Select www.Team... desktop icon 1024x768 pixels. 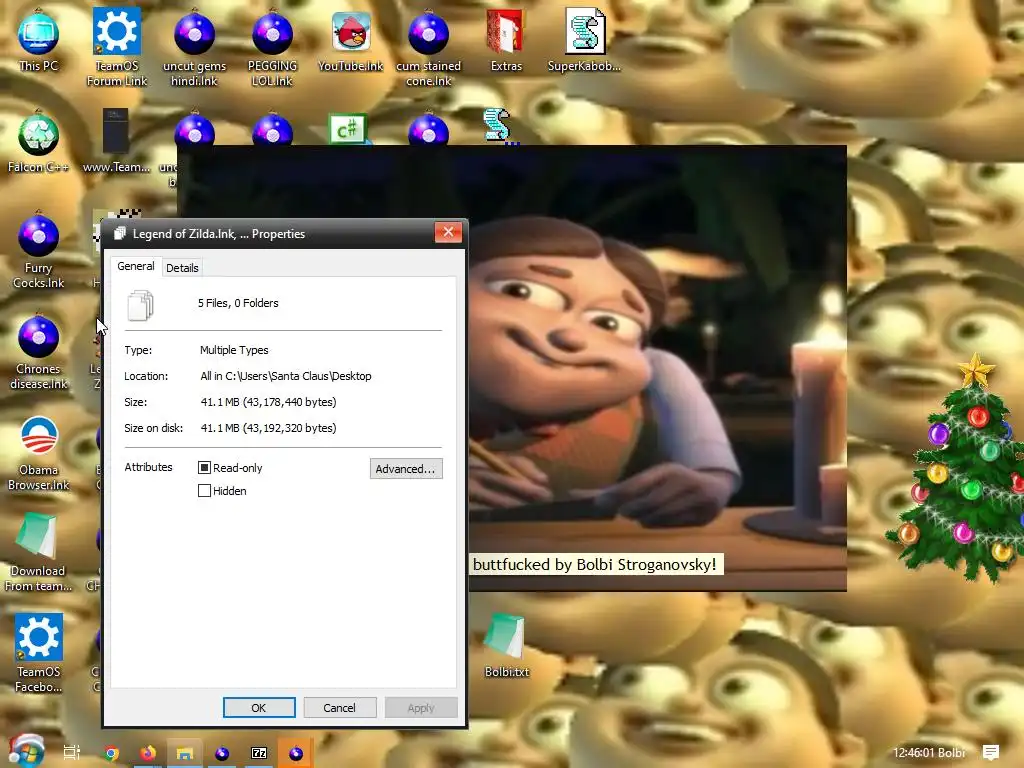116,142
